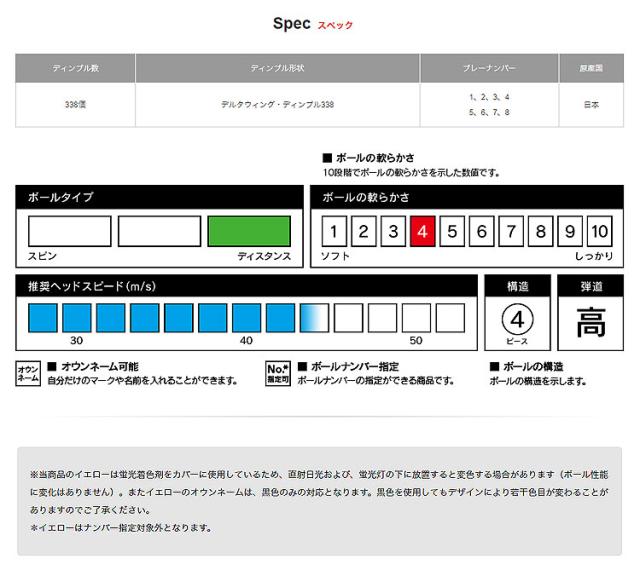Click the first blue head speed box
The image size is (640, 576).
[x=42, y=318]
